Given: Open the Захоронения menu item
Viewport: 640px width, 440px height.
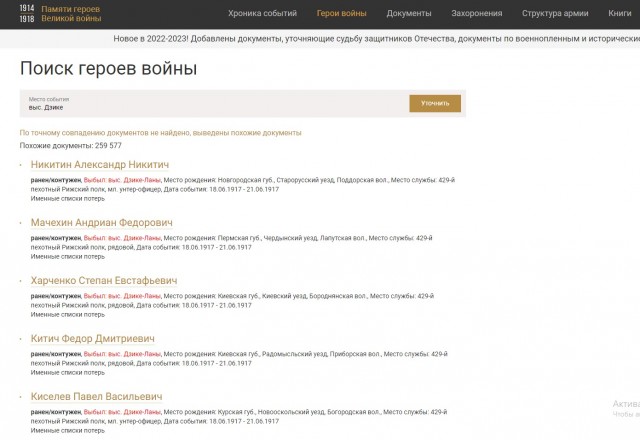Looking at the screenshot, I should tap(477, 13).
